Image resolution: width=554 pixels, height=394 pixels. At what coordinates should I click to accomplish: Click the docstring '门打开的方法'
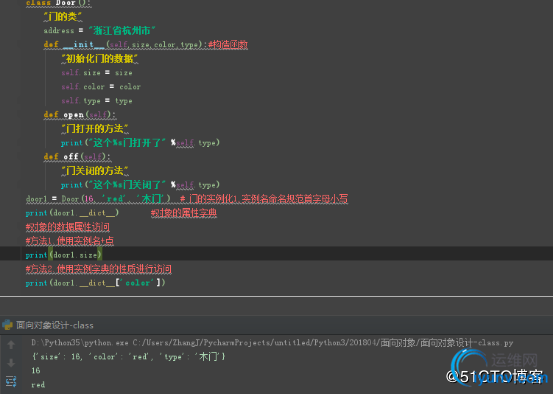tap(95, 129)
